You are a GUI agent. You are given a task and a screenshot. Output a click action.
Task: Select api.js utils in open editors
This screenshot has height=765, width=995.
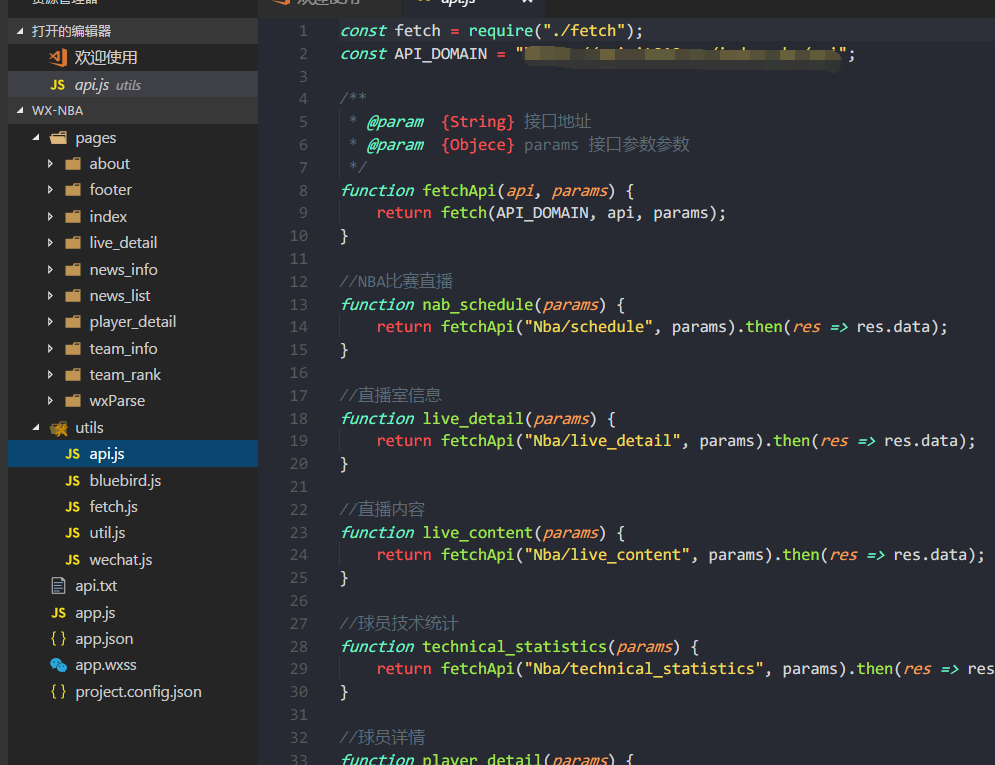click(x=133, y=84)
